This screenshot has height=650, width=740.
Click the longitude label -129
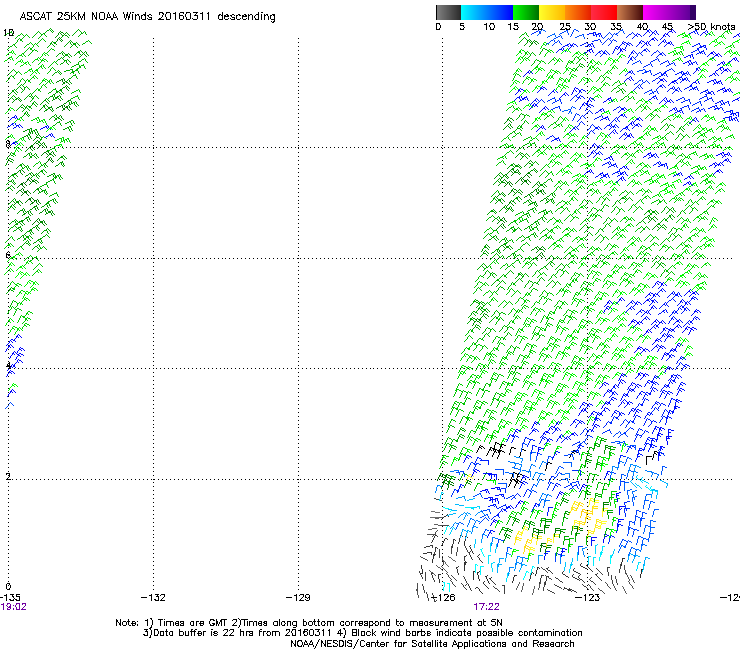(298, 598)
